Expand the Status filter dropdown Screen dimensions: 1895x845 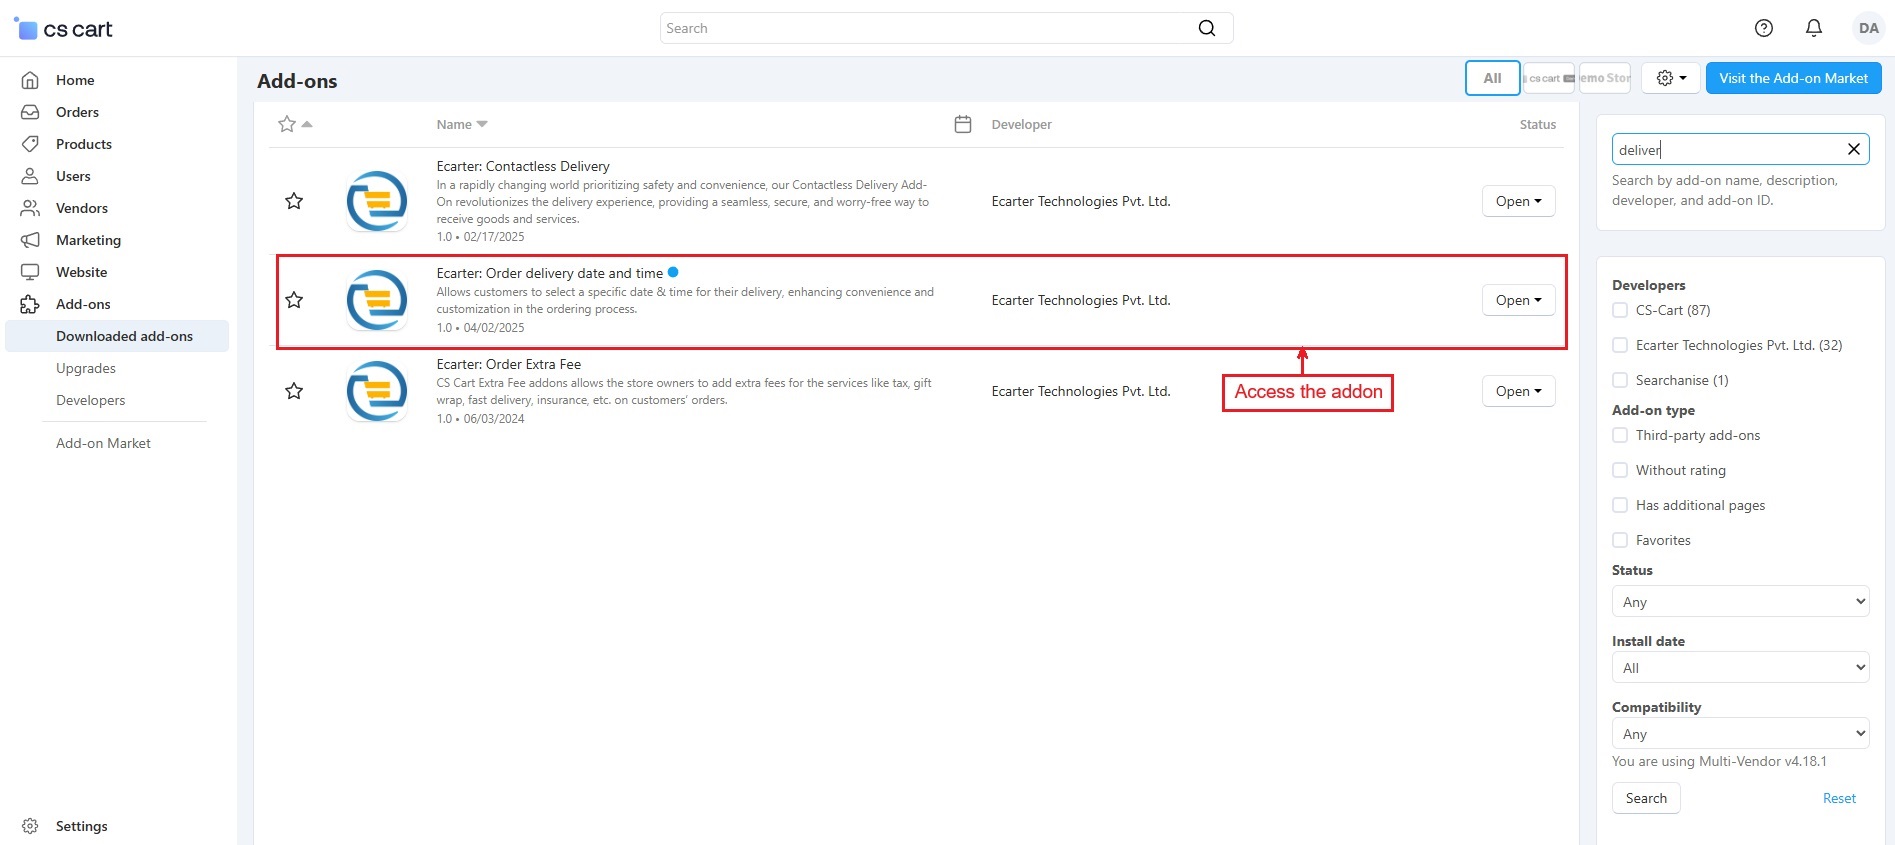point(1740,601)
